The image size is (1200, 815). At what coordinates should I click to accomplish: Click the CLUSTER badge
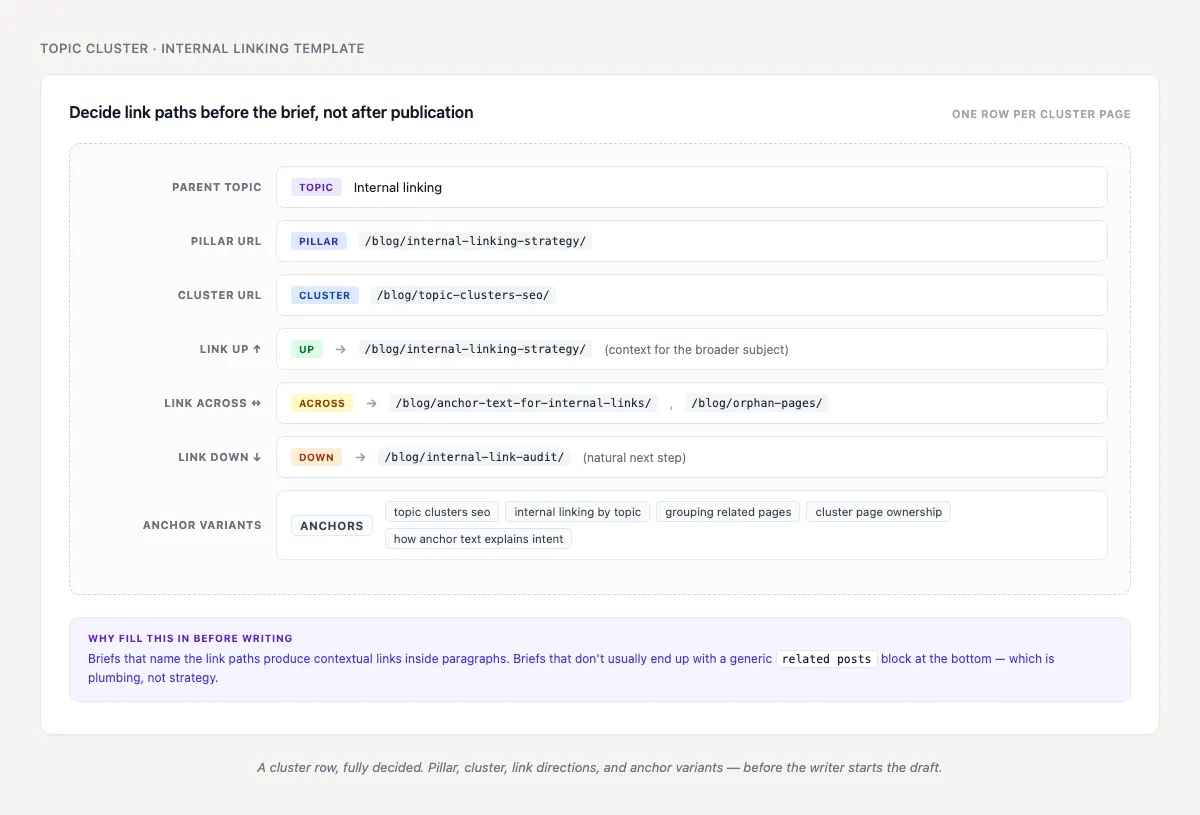(x=325, y=295)
